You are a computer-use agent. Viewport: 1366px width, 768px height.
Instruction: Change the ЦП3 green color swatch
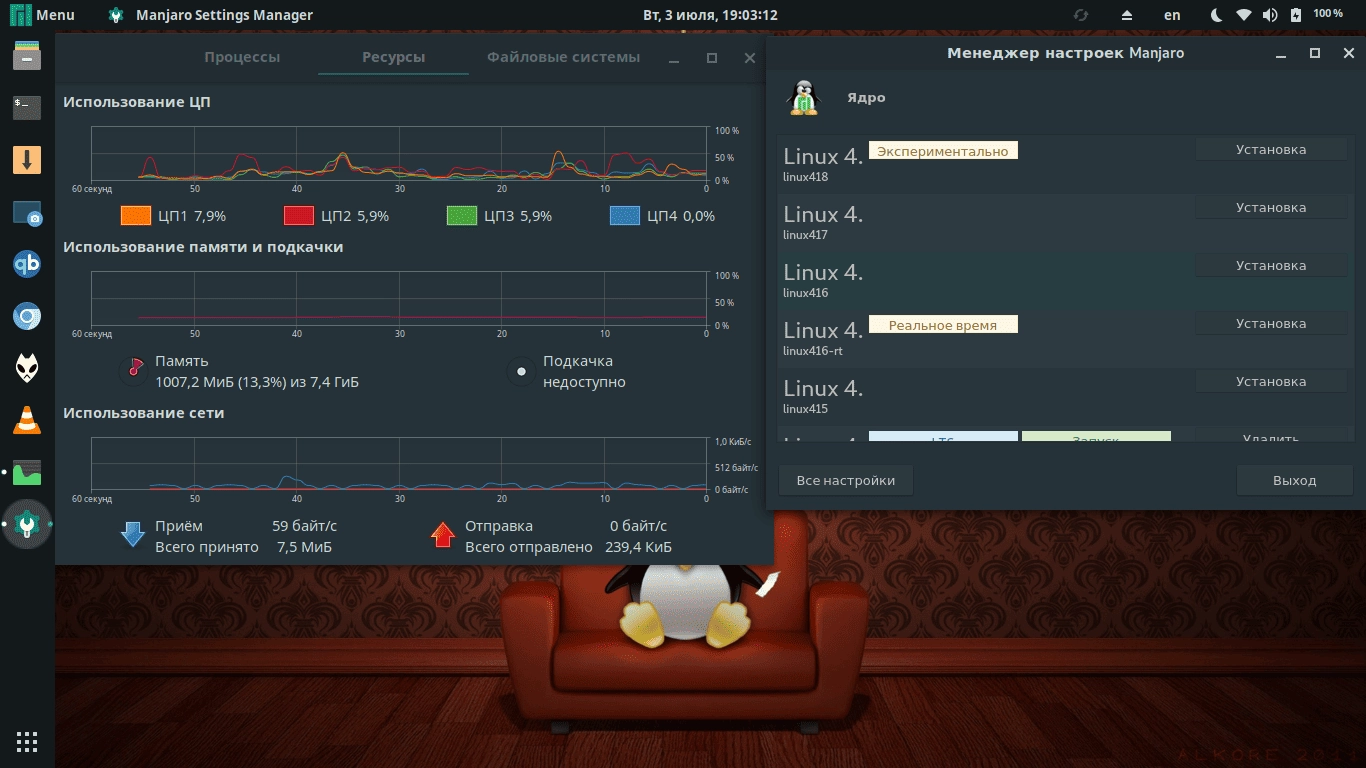pos(461,215)
